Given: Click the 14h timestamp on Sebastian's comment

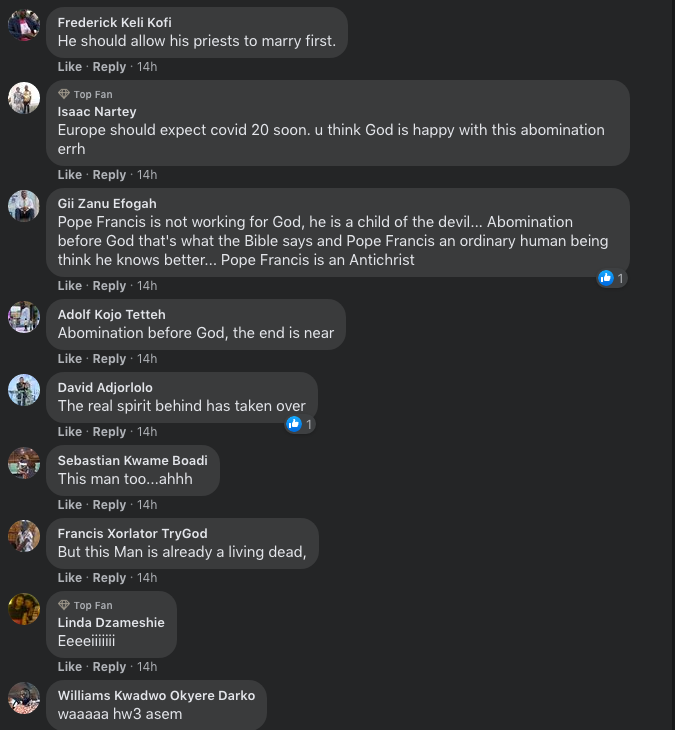Looking at the screenshot, I should point(147,505).
